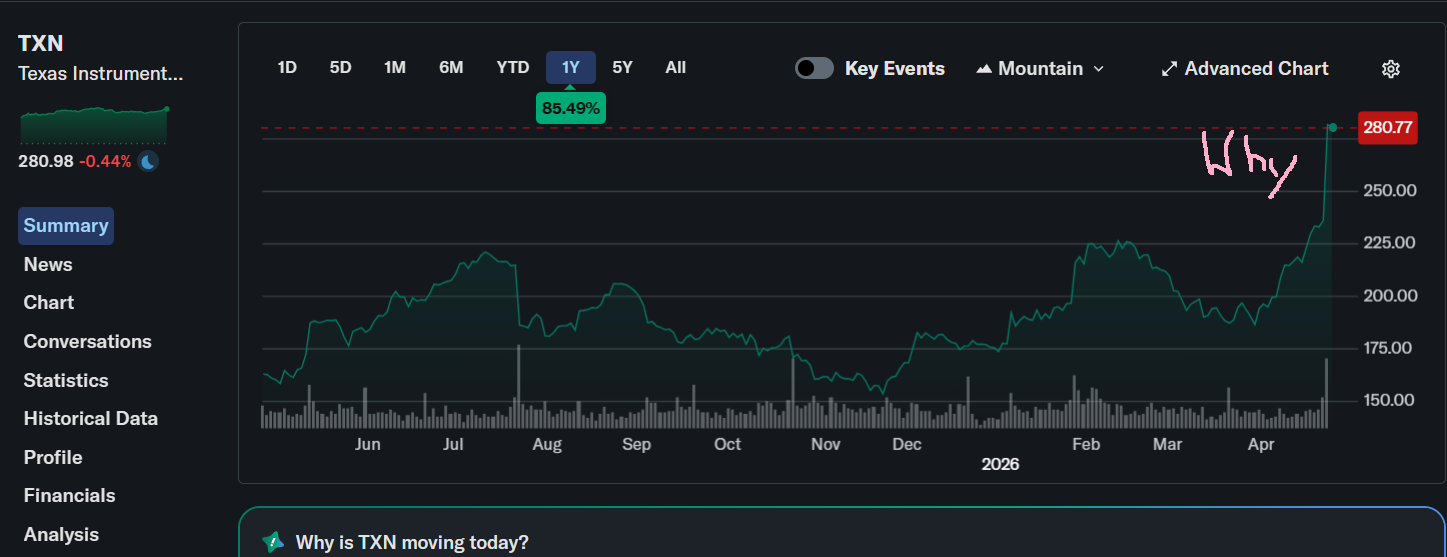1447x557 pixels.
Task: Click the 2026 year label on axis
Action: [x=1000, y=465]
